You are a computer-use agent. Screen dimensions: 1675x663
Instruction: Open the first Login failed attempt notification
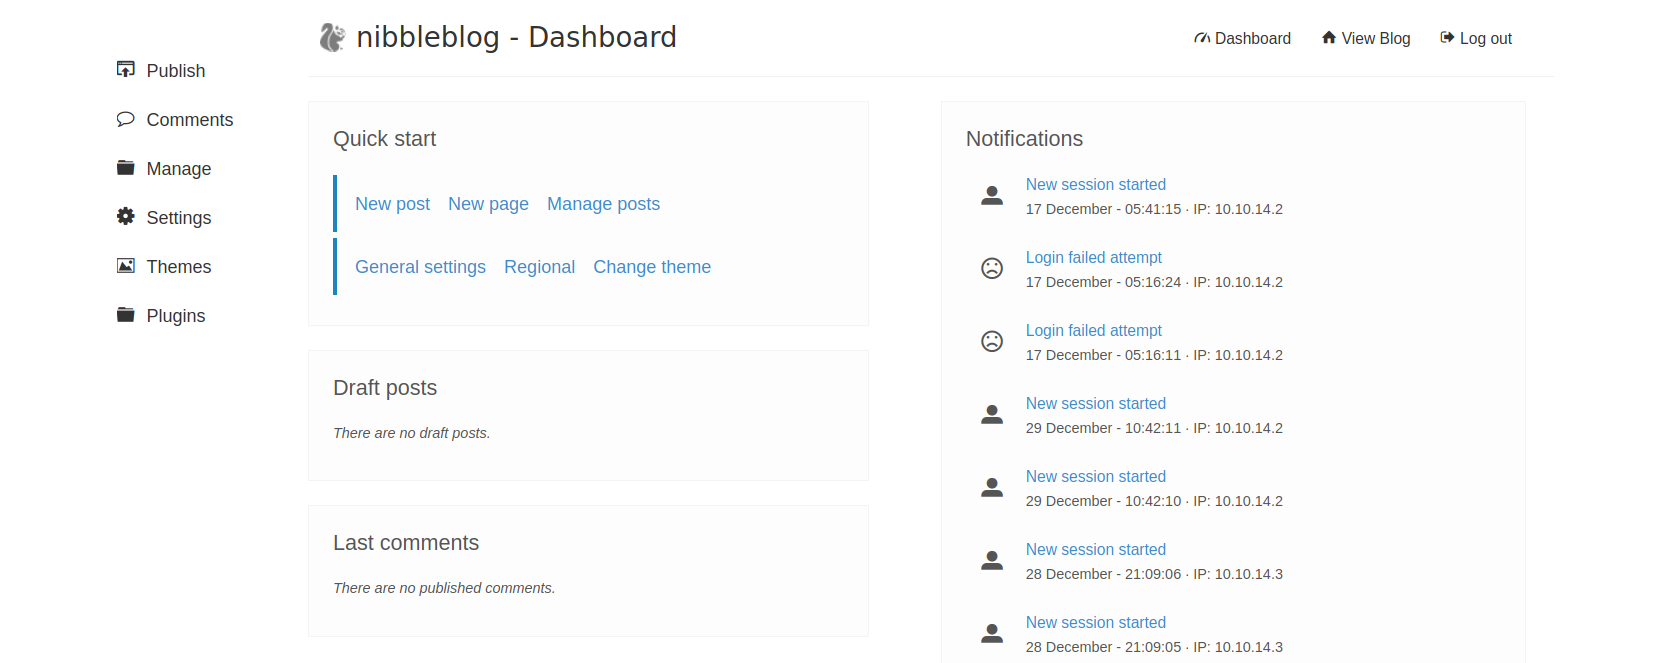pos(1093,258)
